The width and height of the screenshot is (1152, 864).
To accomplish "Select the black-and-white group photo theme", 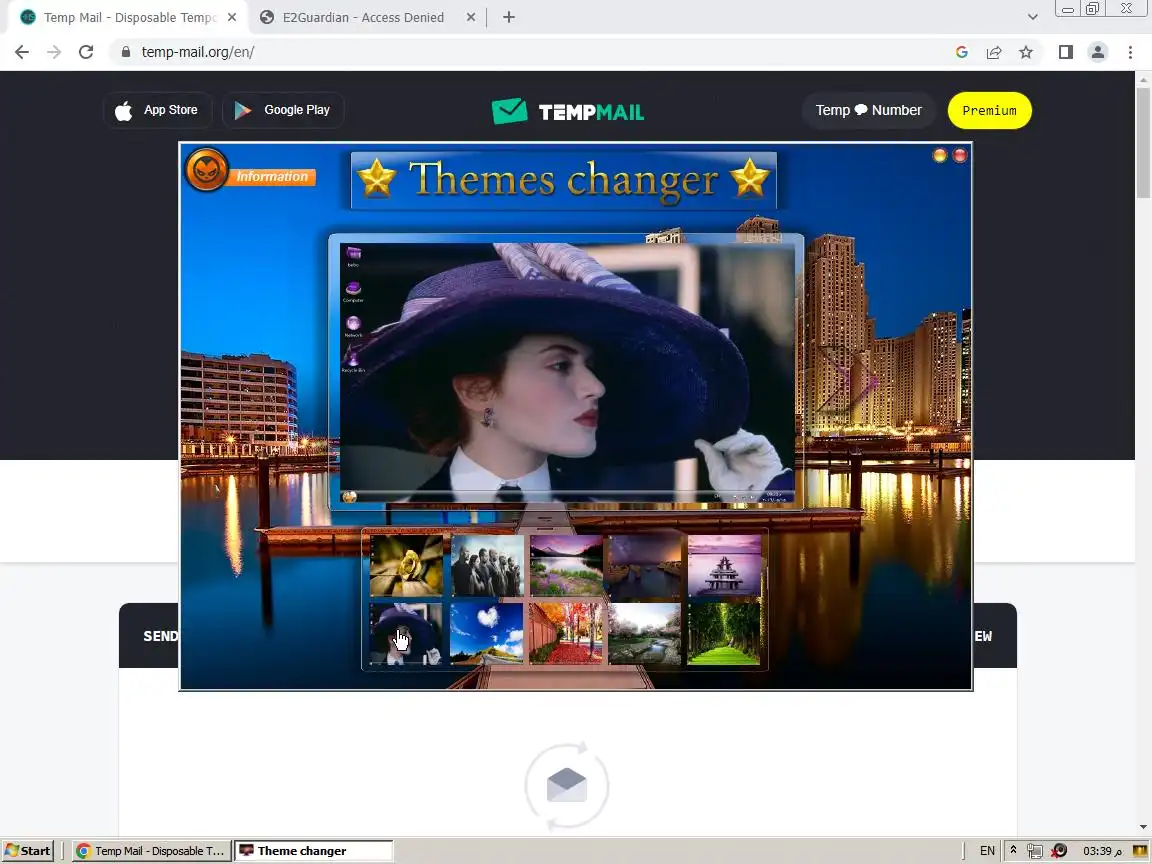I will click(486, 565).
